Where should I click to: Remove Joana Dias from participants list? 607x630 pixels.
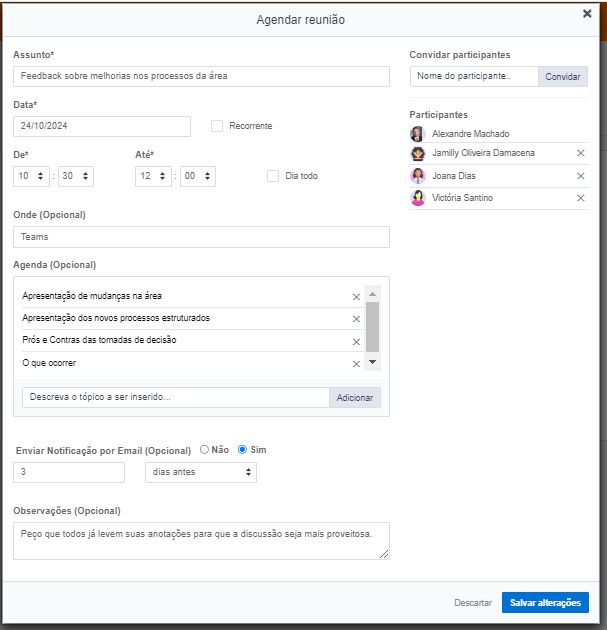click(580, 176)
